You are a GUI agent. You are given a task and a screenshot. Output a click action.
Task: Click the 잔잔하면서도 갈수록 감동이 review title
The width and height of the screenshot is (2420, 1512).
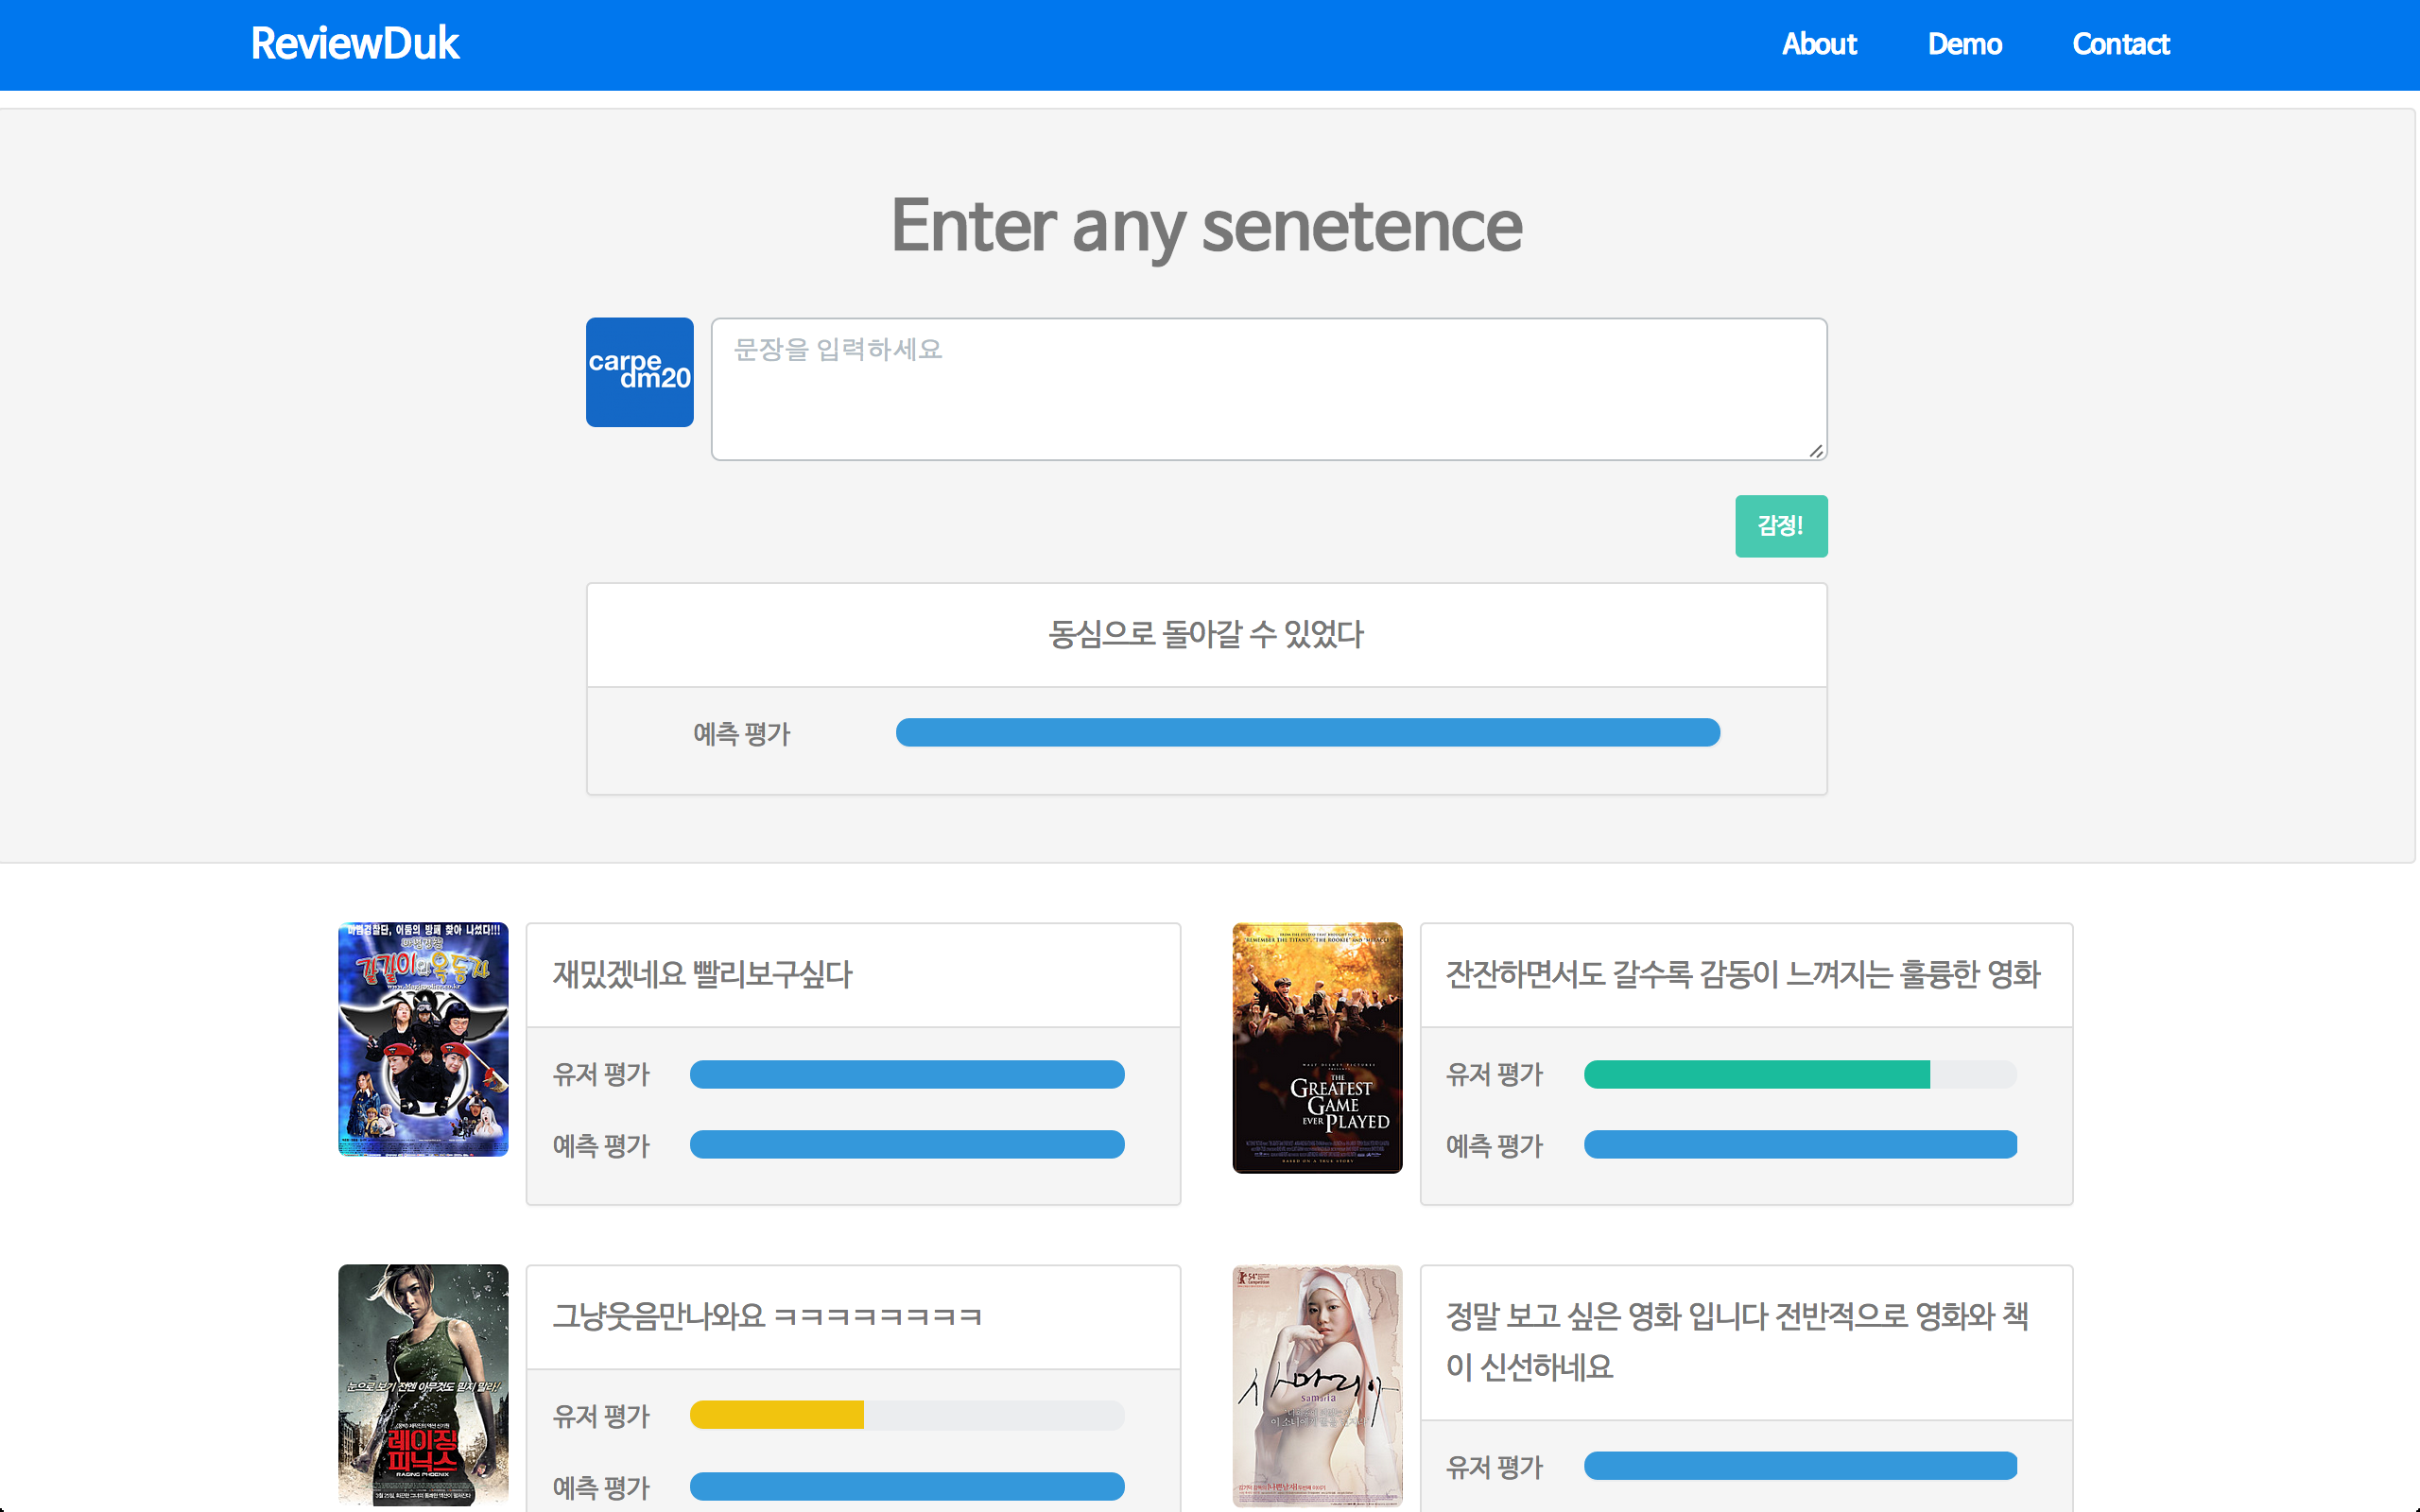1742,974
